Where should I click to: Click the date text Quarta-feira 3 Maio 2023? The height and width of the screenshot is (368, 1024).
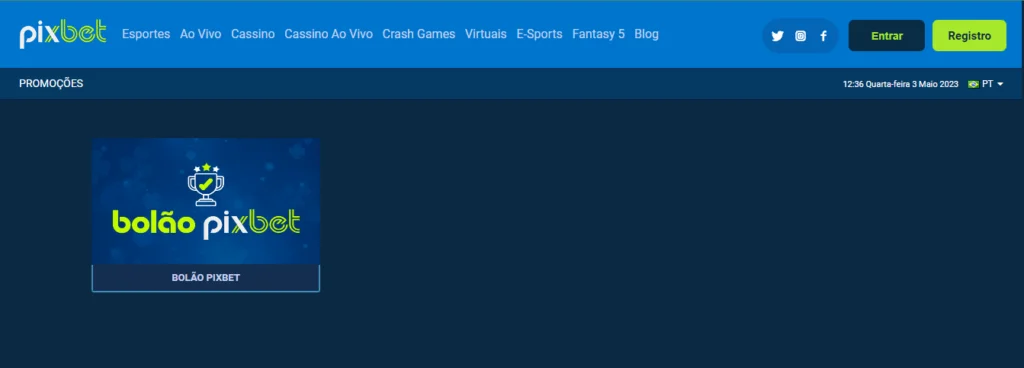(912, 84)
